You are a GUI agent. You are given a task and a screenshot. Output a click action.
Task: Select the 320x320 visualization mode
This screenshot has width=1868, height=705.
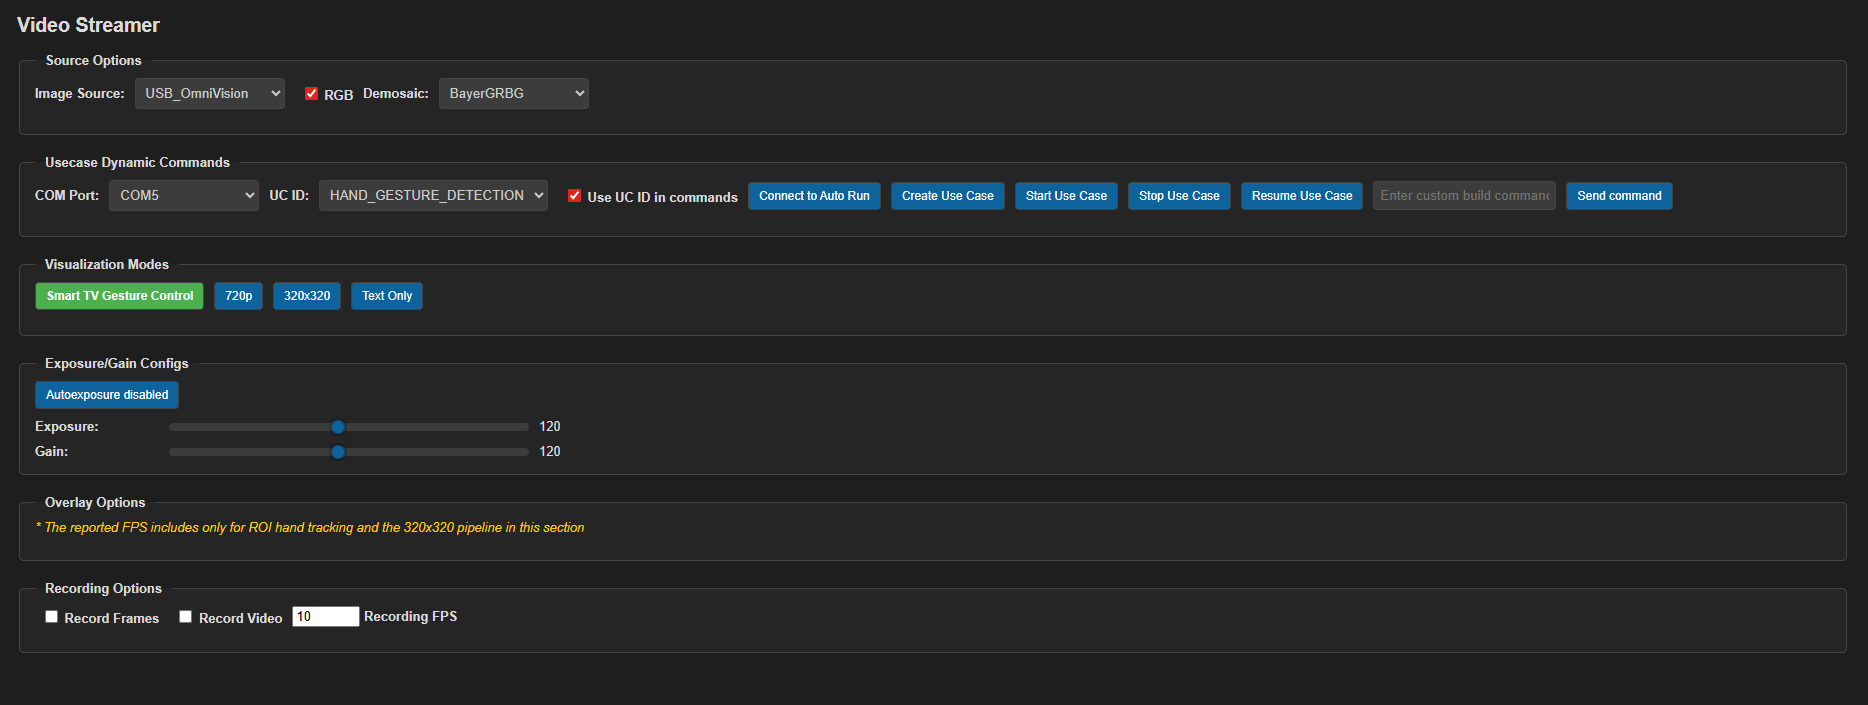(307, 296)
